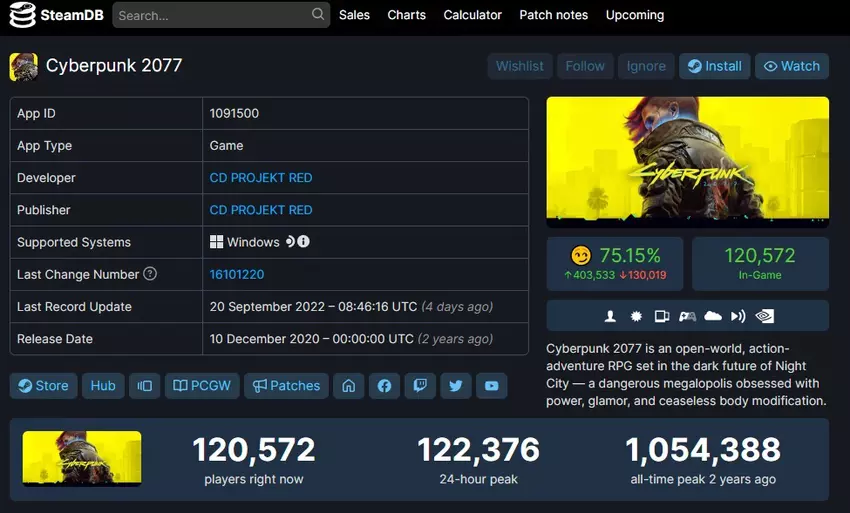Open the official homepage house icon

point(349,386)
